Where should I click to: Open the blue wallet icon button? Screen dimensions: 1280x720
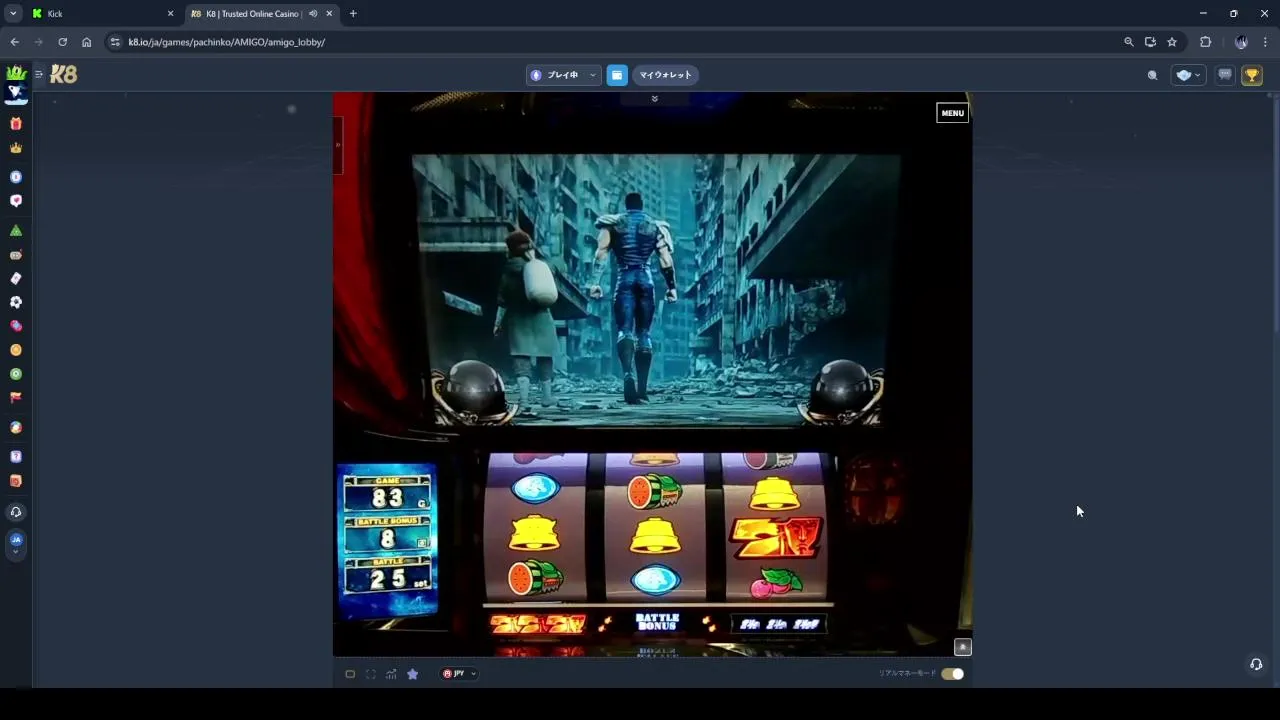click(x=617, y=75)
